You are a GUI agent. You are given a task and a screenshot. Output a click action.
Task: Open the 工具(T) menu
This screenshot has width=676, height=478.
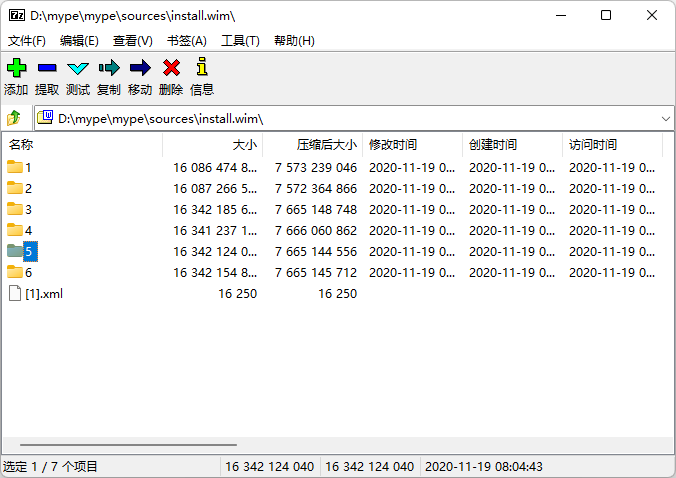click(240, 41)
